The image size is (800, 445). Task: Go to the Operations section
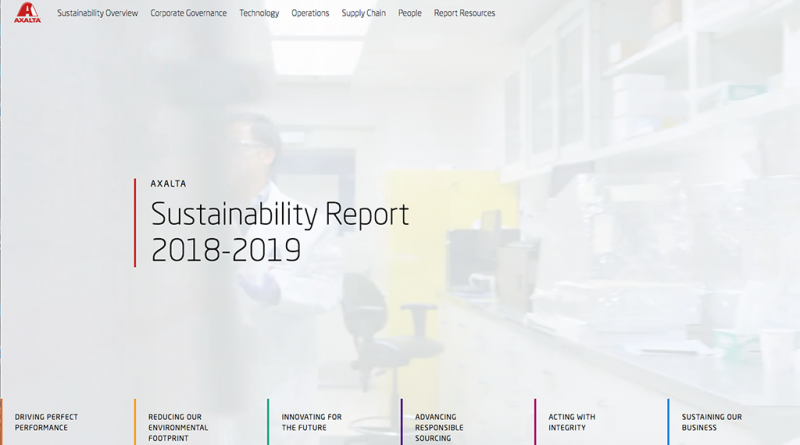point(310,13)
